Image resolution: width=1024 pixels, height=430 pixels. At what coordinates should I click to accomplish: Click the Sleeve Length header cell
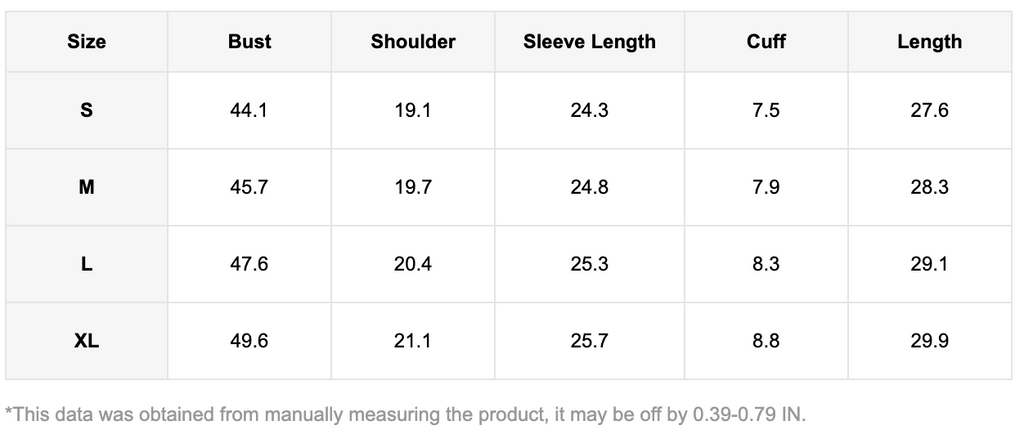tap(589, 42)
